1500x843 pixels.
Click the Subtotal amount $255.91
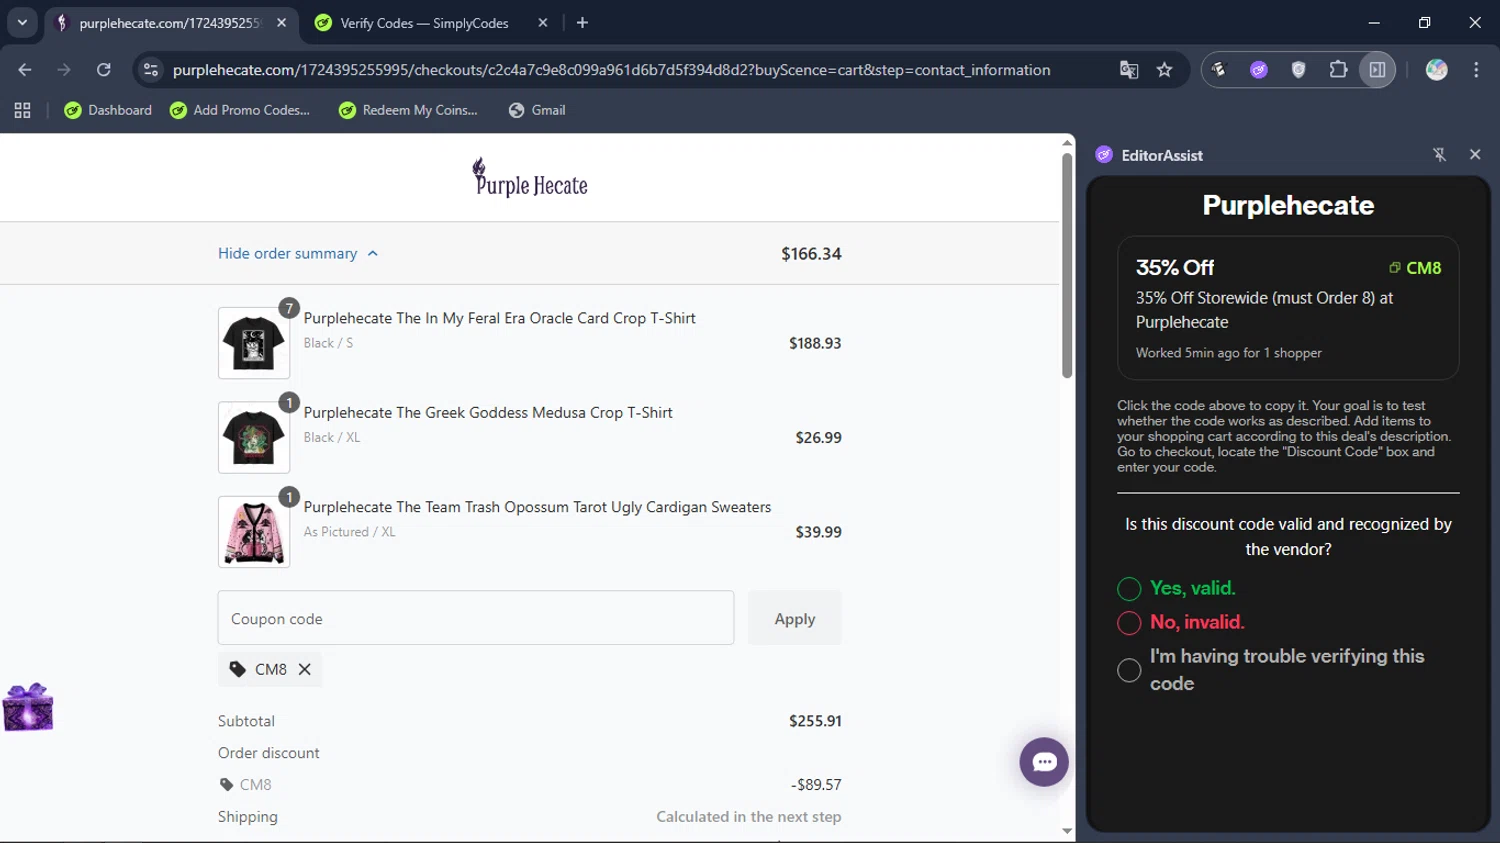815,721
